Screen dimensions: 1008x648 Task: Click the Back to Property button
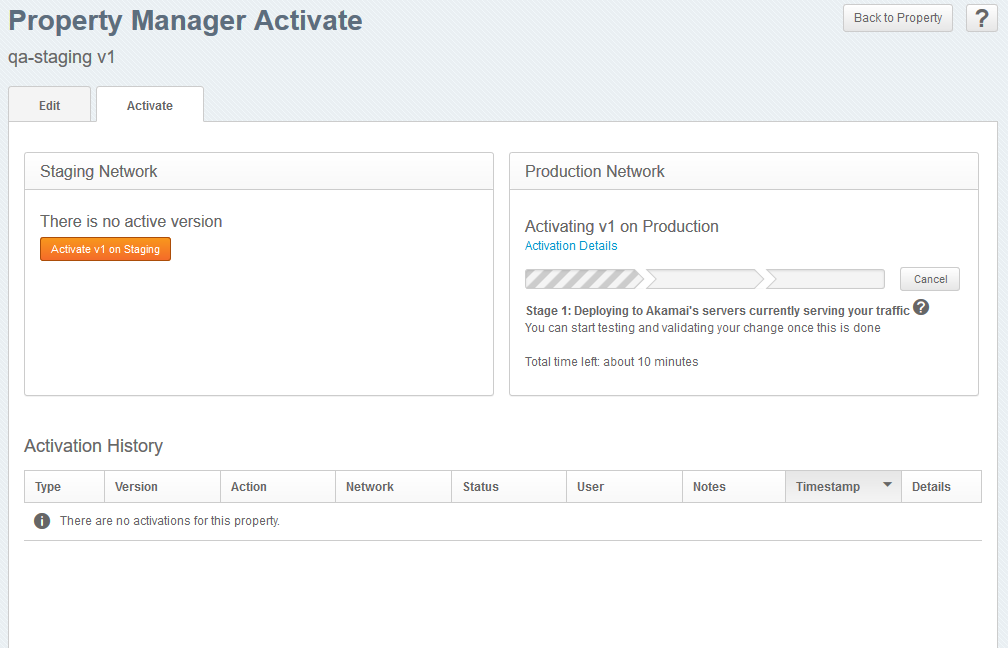[x=897, y=18]
